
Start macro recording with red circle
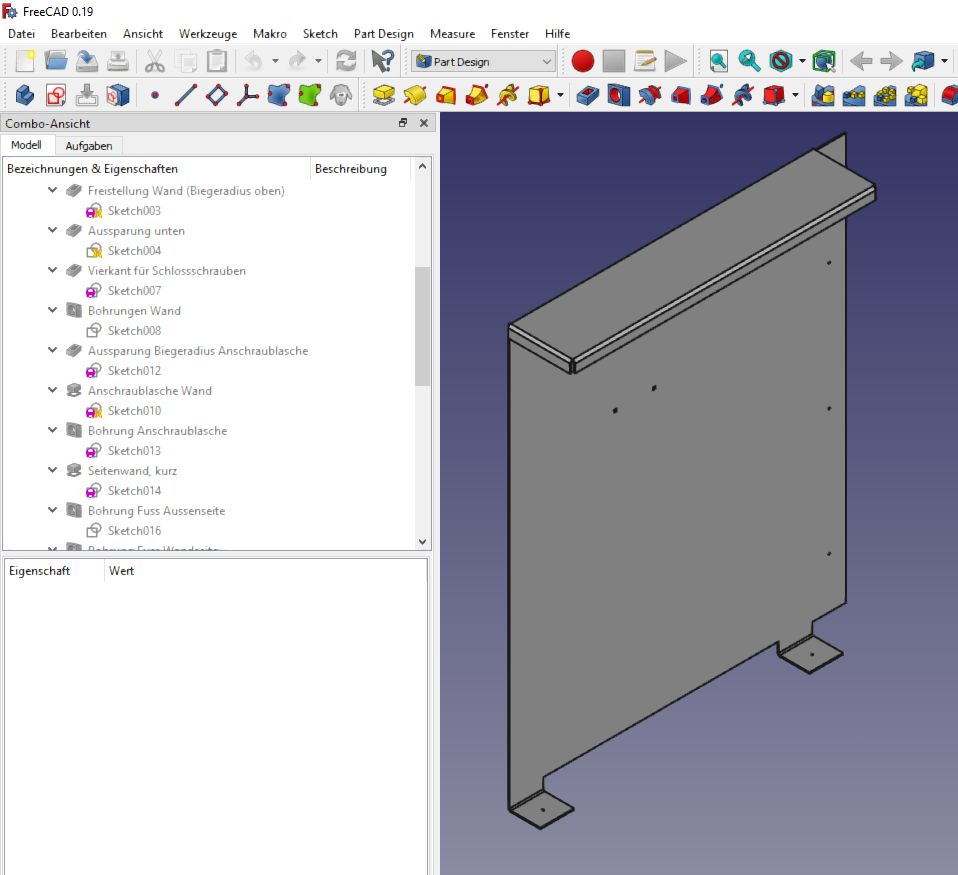[583, 61]
